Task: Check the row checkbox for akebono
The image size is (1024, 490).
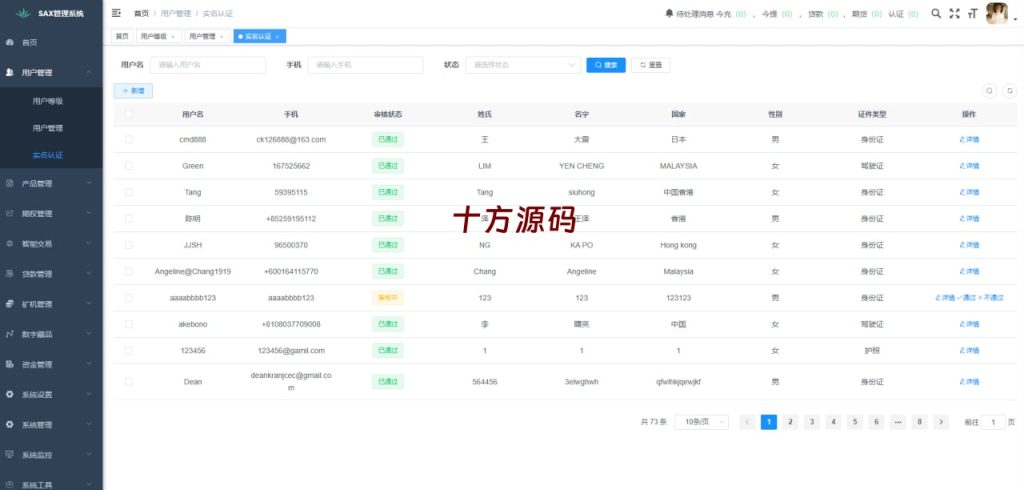Action: coord(129,324)
